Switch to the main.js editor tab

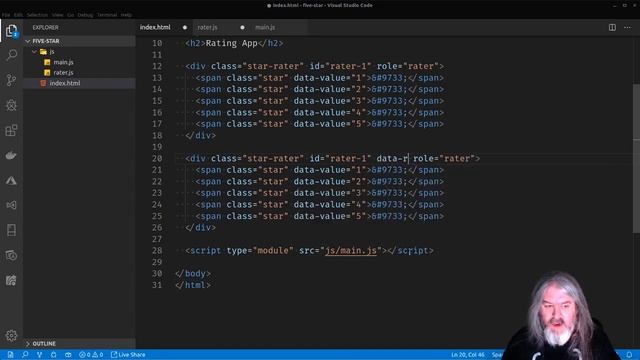point(265,27)
